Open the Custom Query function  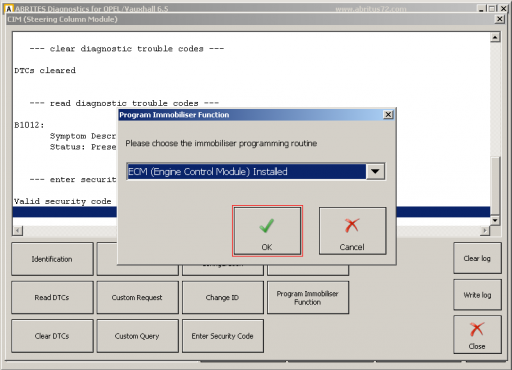[137, 336]
